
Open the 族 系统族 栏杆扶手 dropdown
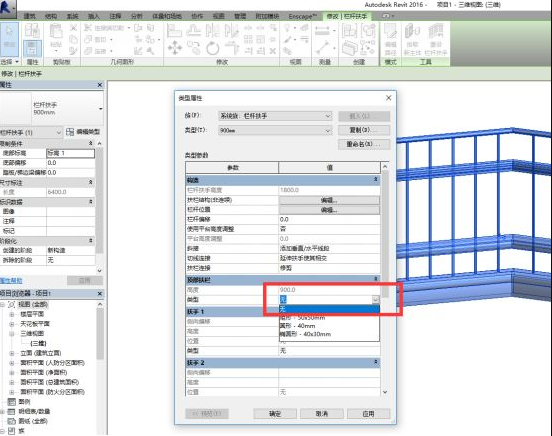[275, 116]
